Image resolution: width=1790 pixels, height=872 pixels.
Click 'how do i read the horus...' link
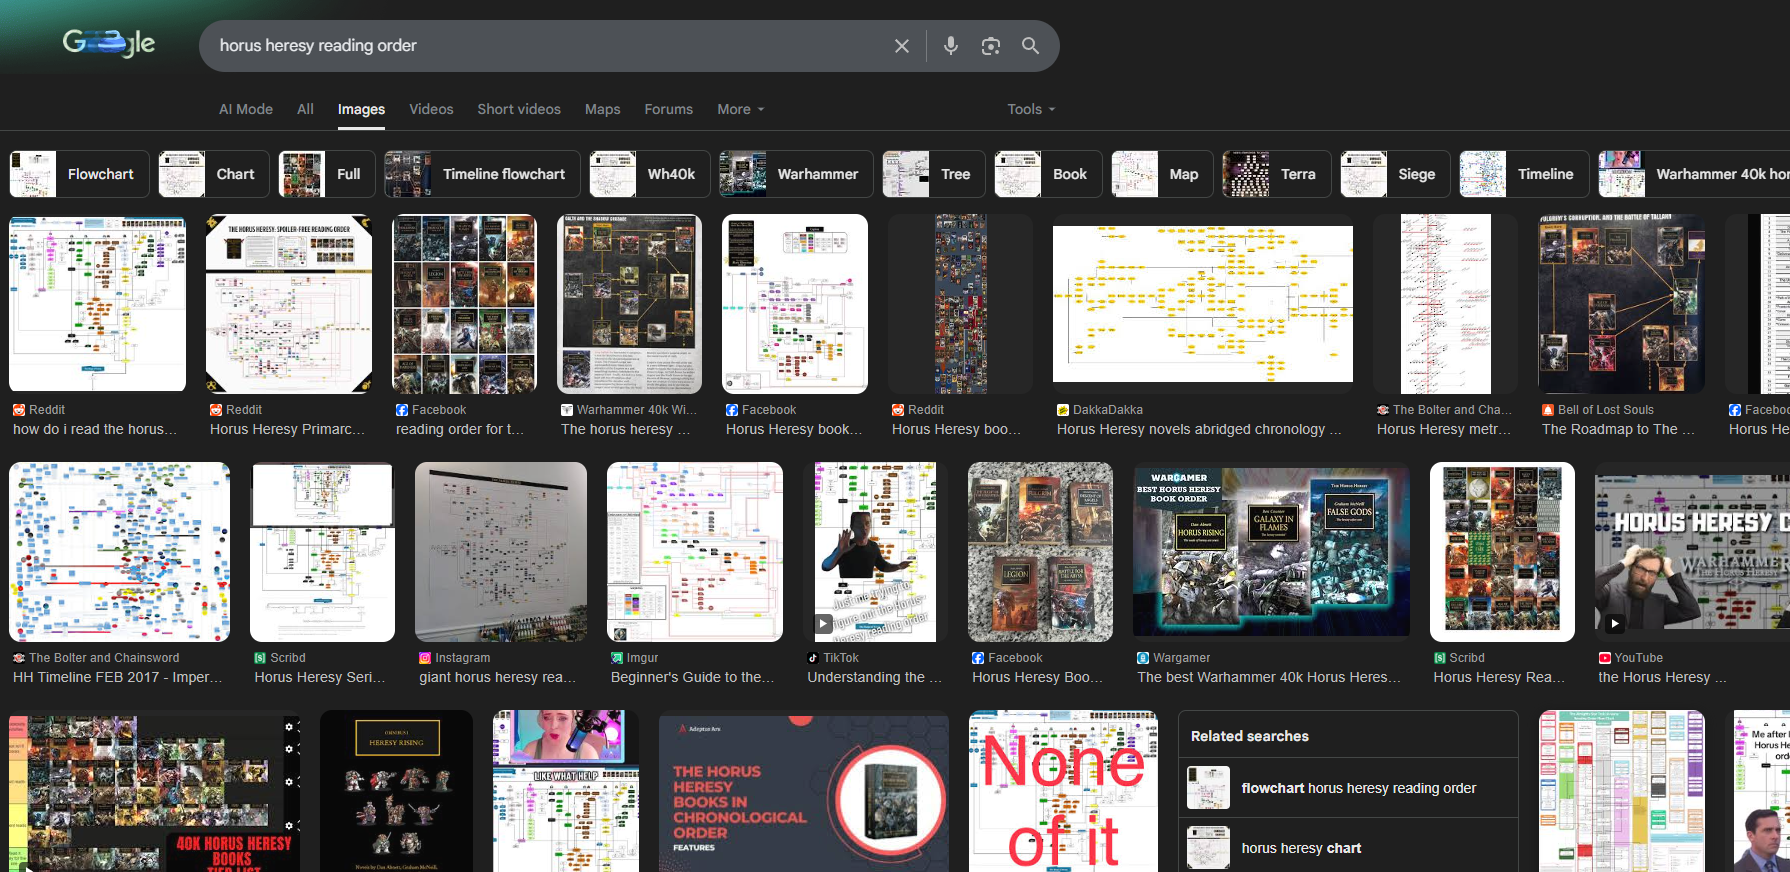tap(95, 429)
